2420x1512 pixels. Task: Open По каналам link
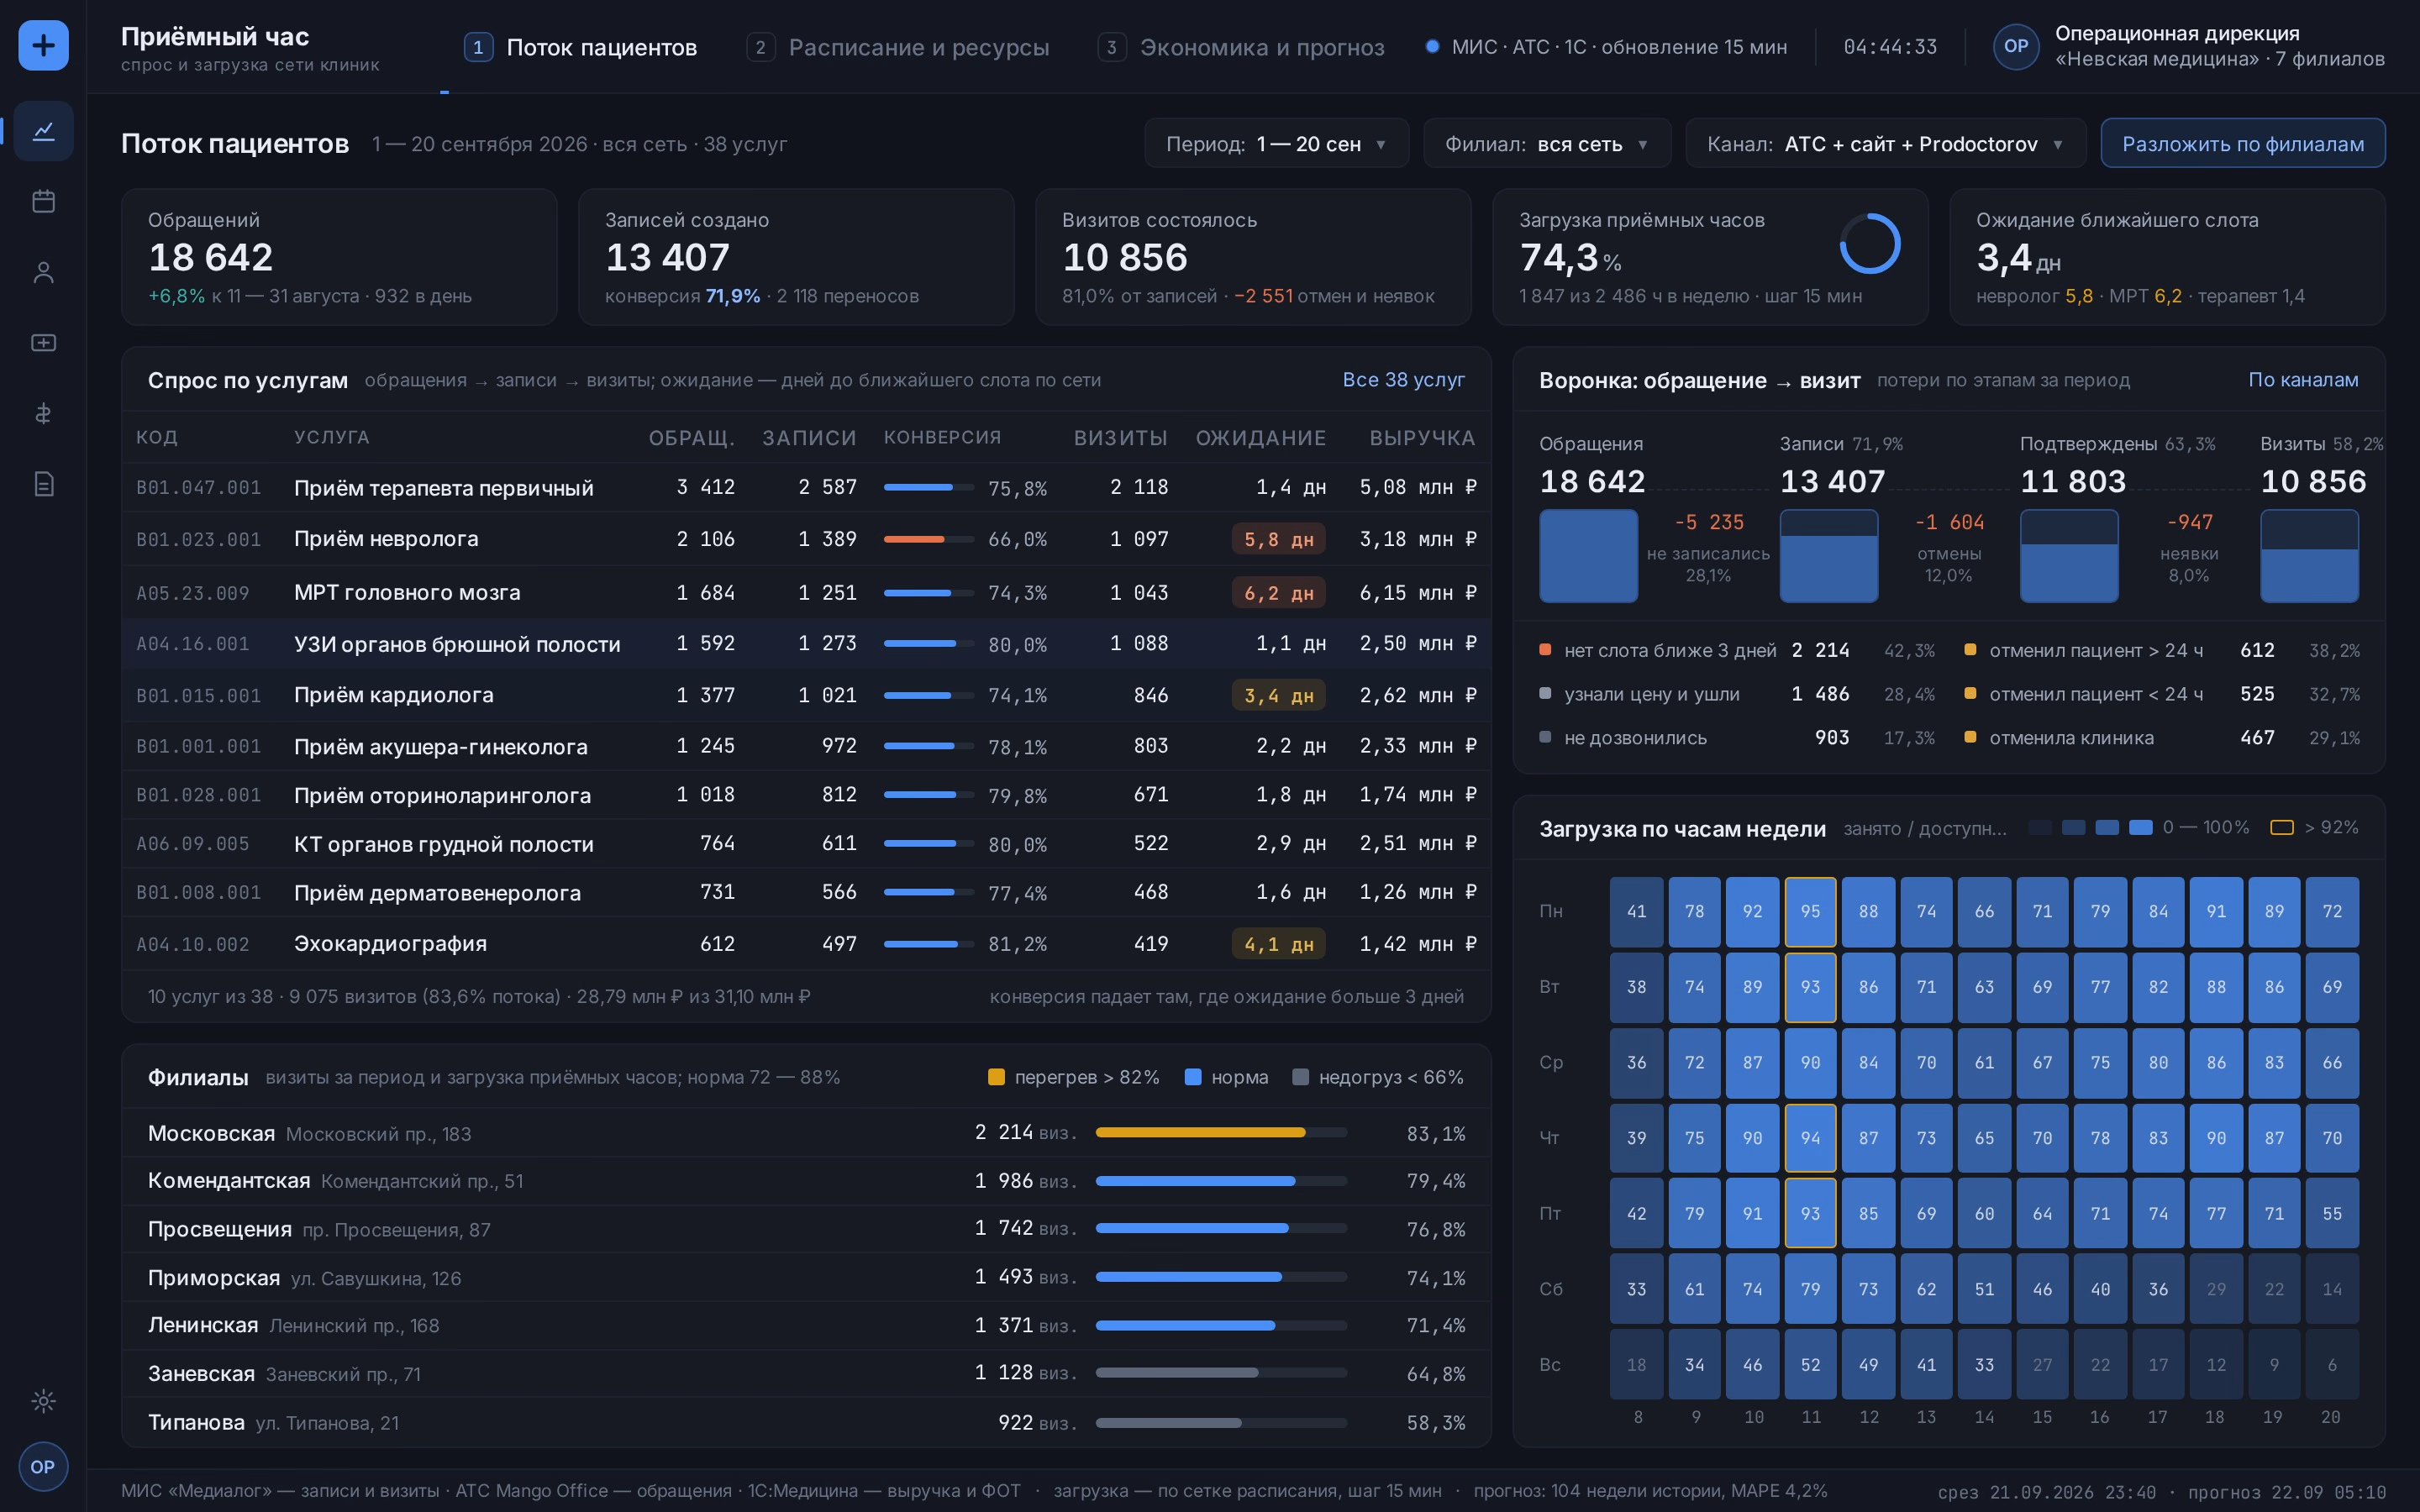(2303, 380)
